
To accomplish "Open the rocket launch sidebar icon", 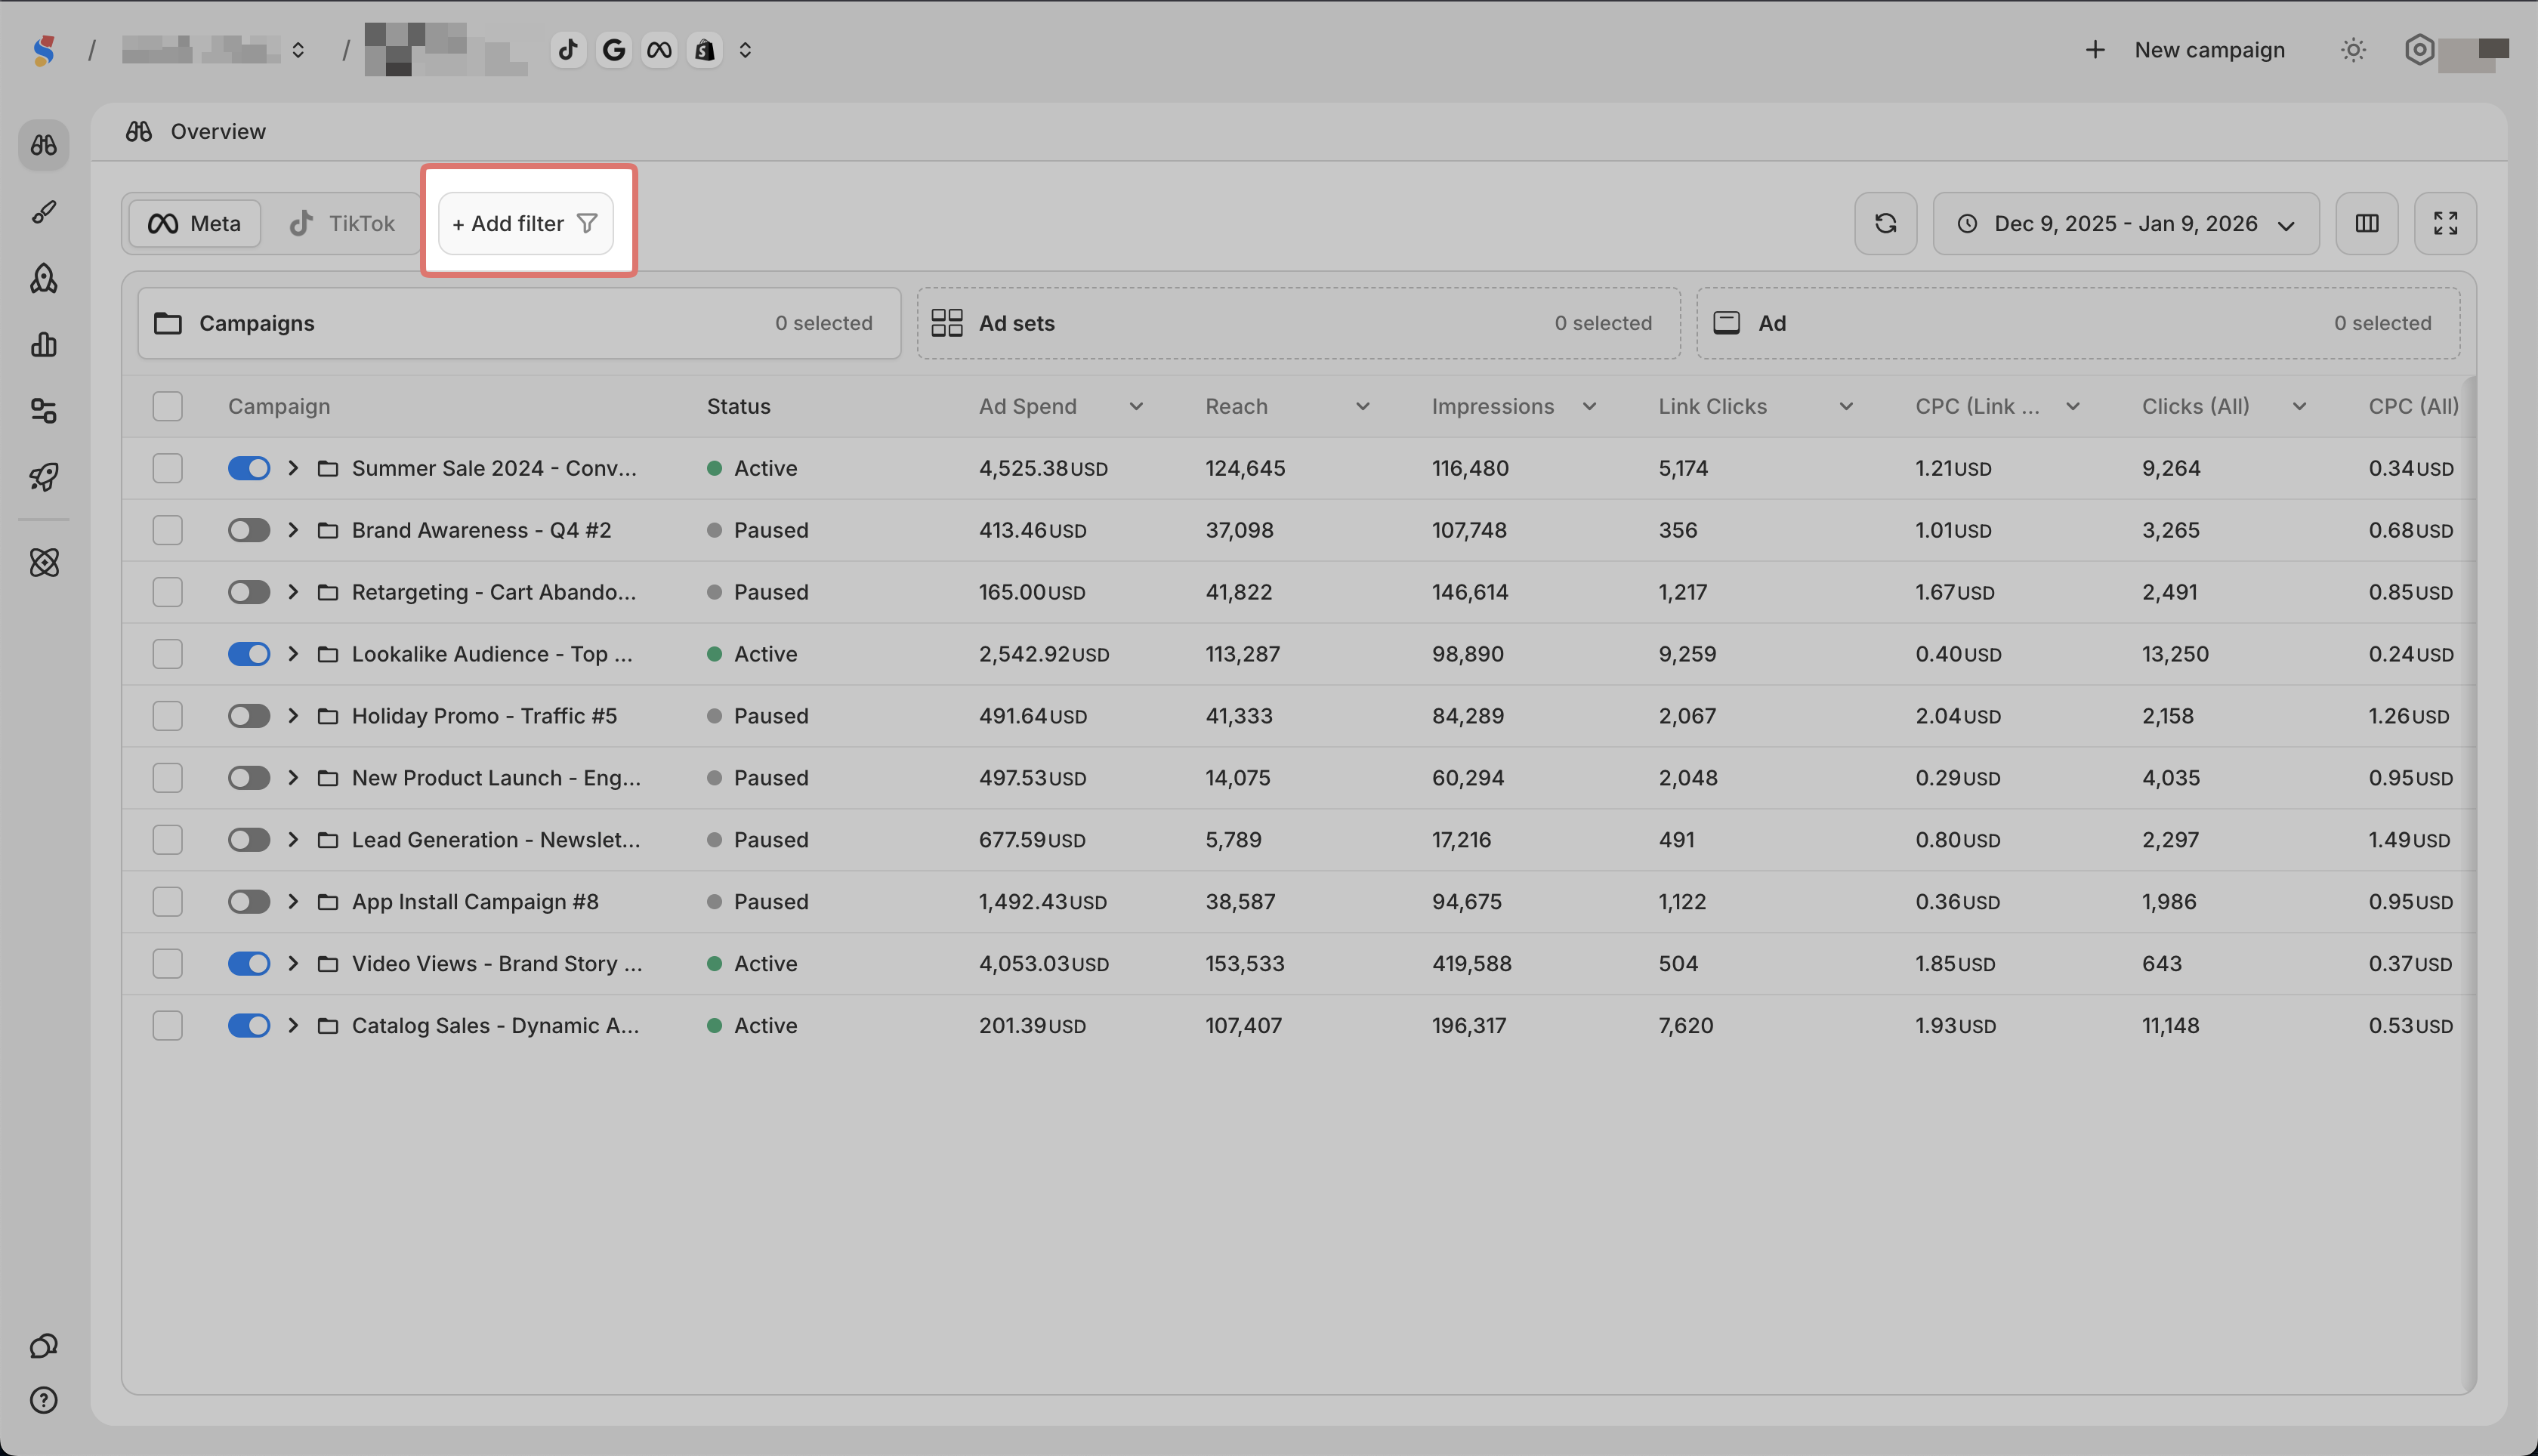I will [44, 477].
